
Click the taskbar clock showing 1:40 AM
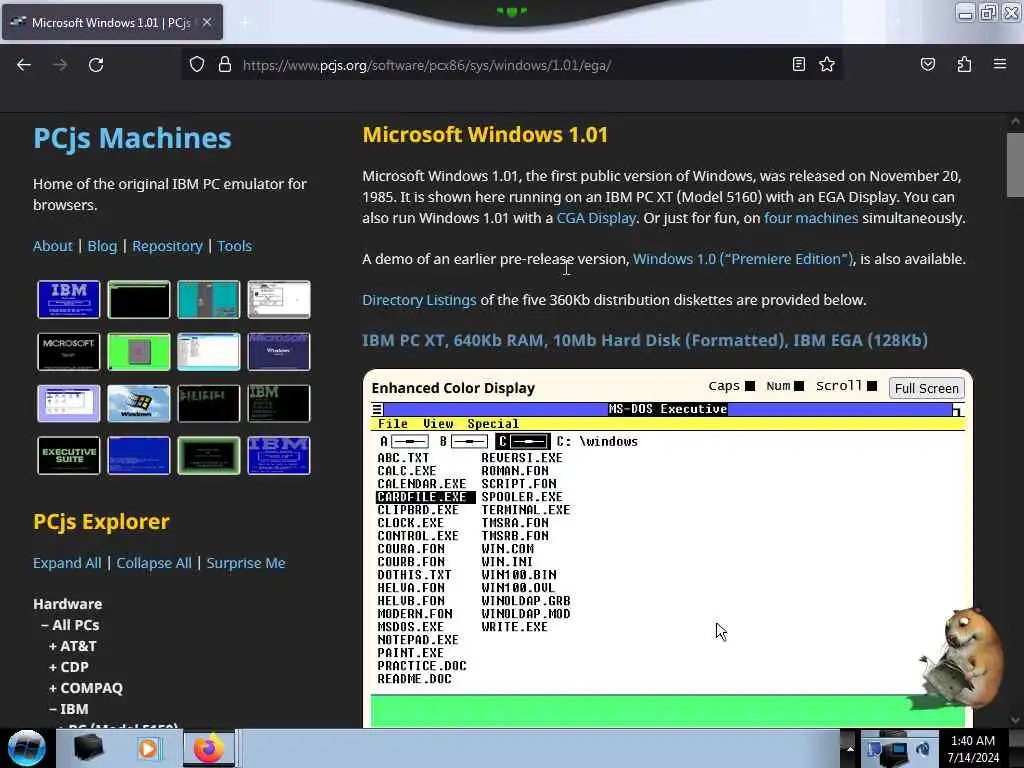(x=972, y=748)
